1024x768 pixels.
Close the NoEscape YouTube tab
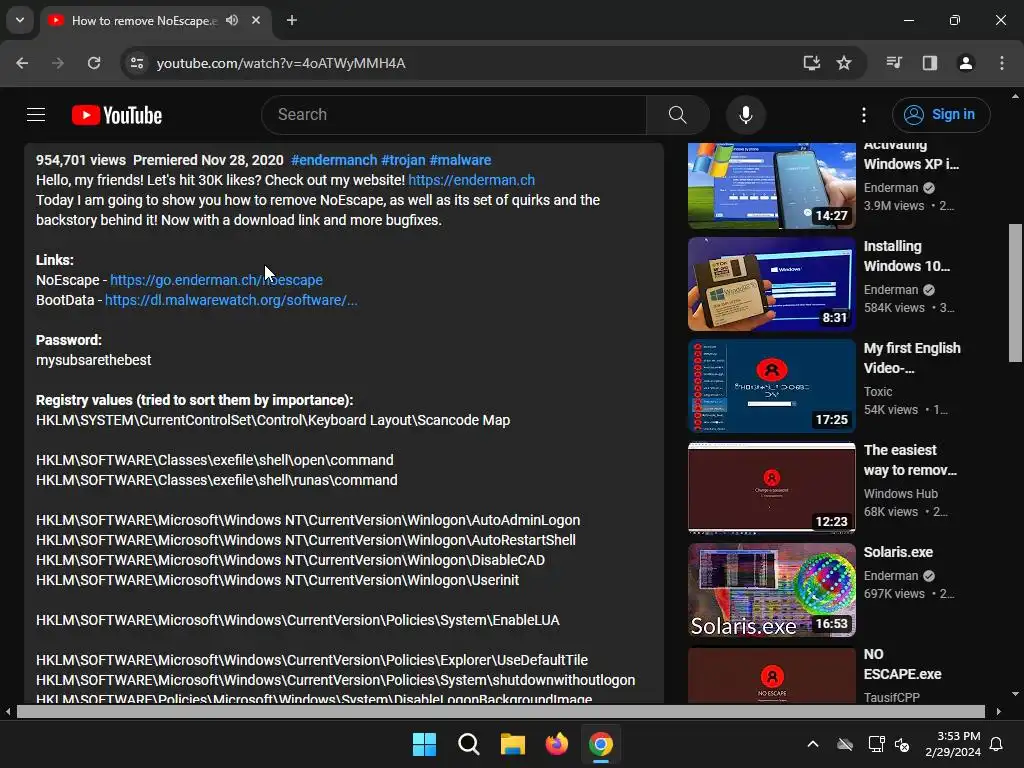pyautogui.click(x=256, y=20)
